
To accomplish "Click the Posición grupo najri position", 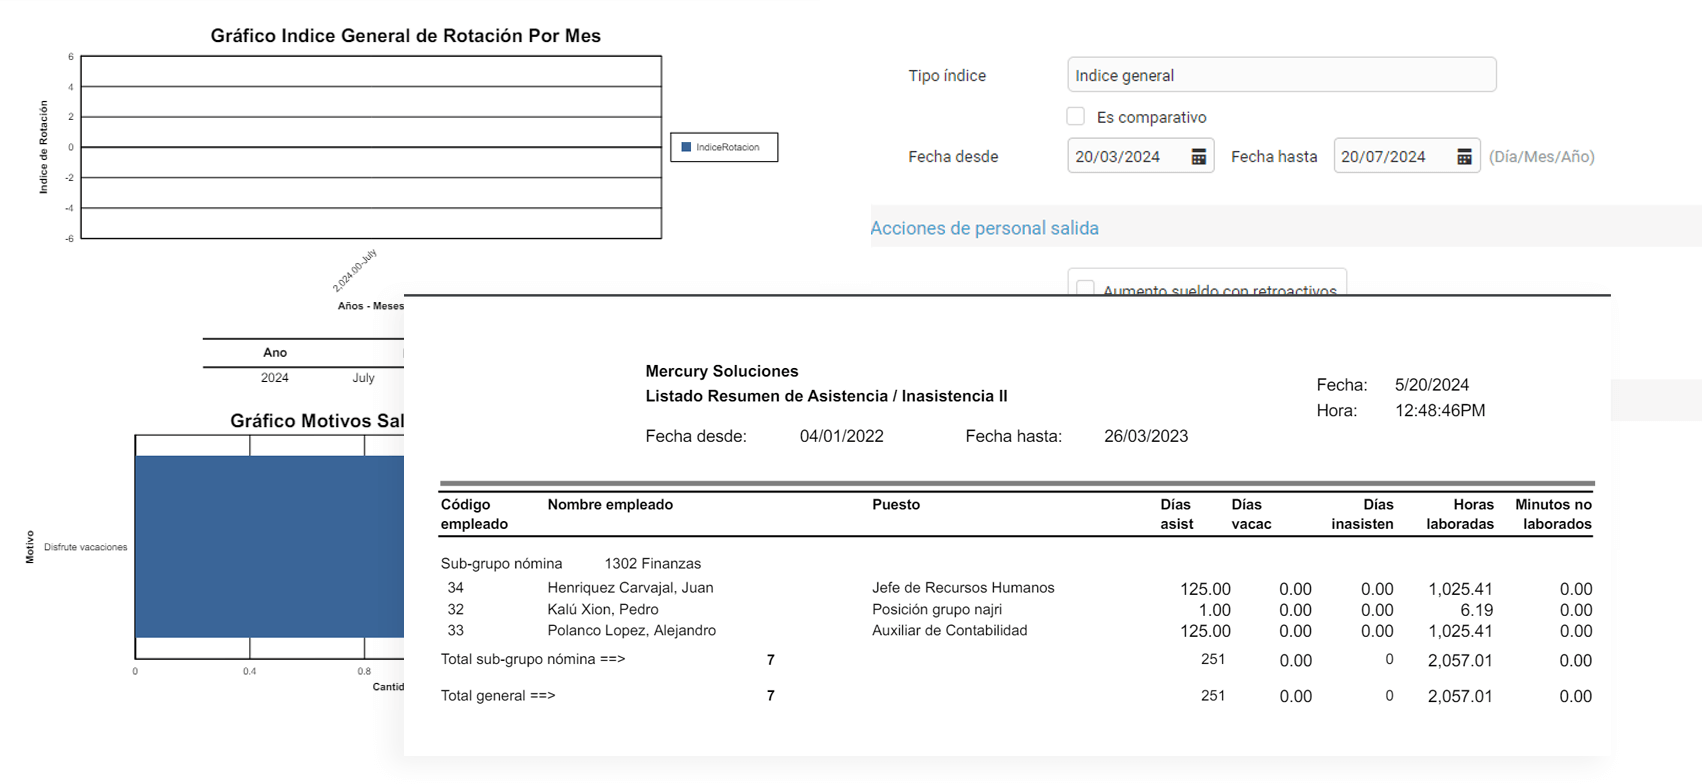I will [x=937, y=610].
